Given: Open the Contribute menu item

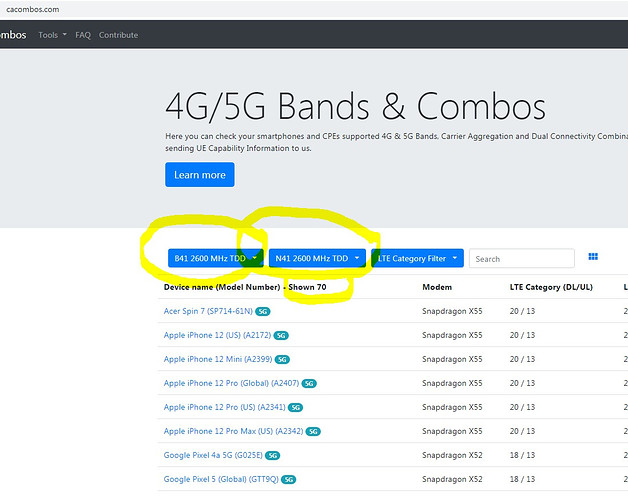Looking at the screenshot, I should coord(118,35).
